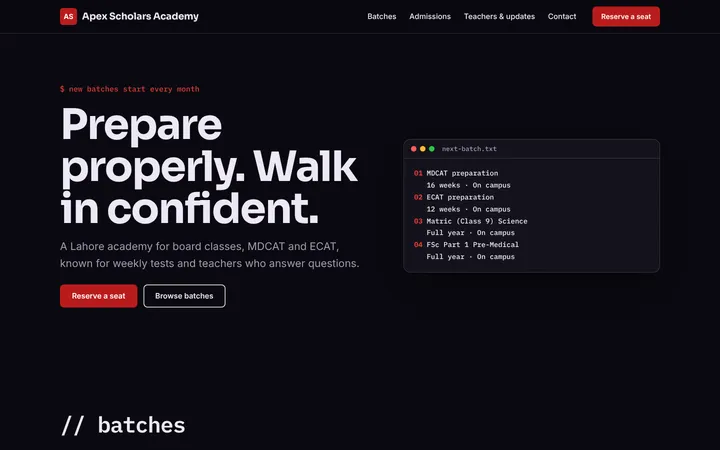Image resolution: width=720 pixels, height=450 pixels.
Task: Click the next-batch.txt file name
Action: tap(469, 149)
